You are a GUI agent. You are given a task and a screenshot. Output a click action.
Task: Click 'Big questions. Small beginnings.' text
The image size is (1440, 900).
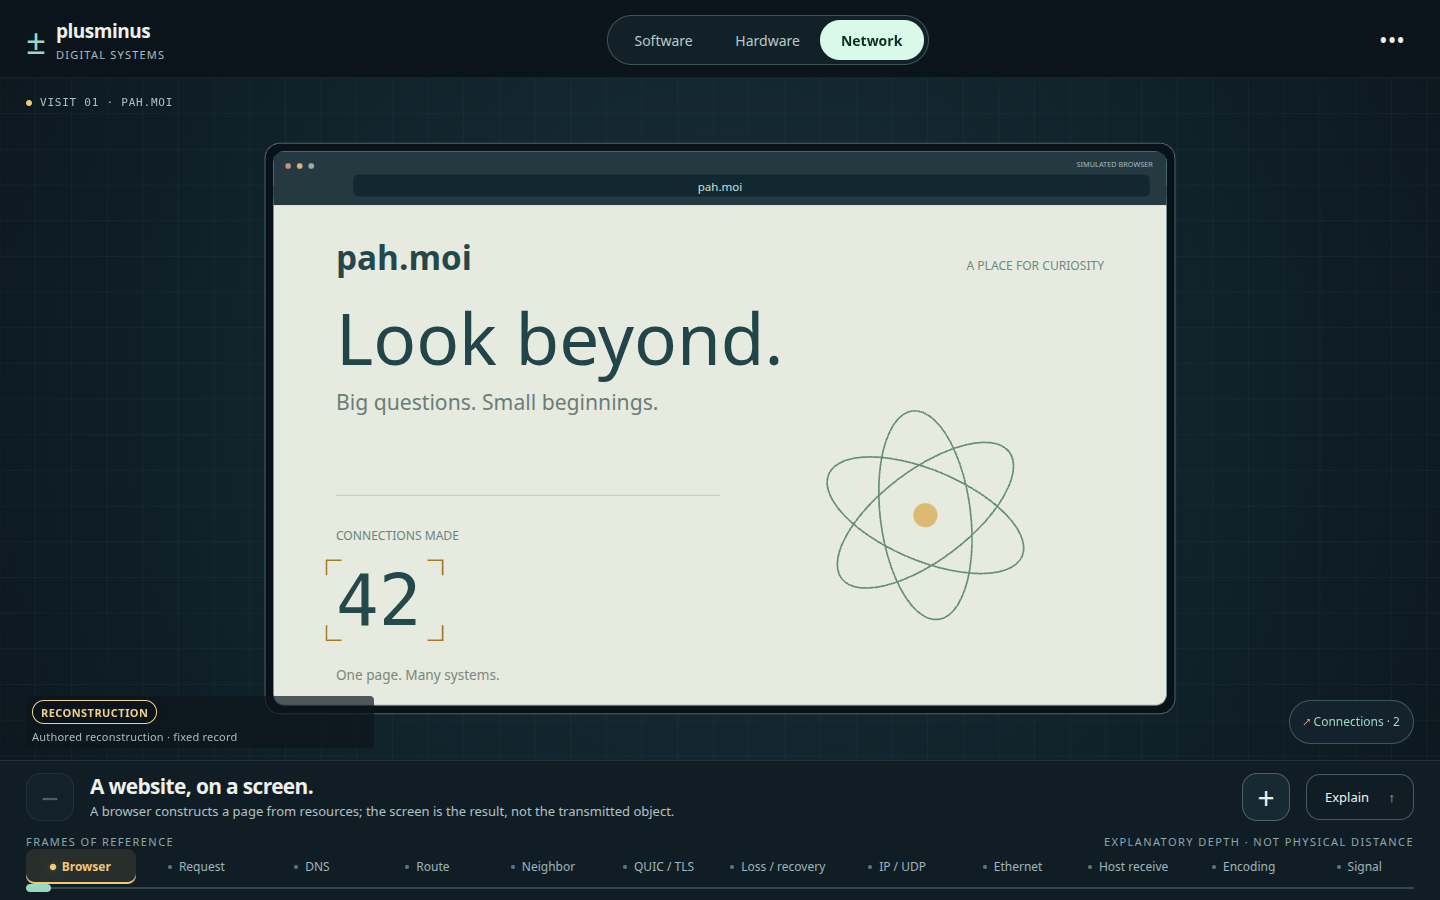497,403
